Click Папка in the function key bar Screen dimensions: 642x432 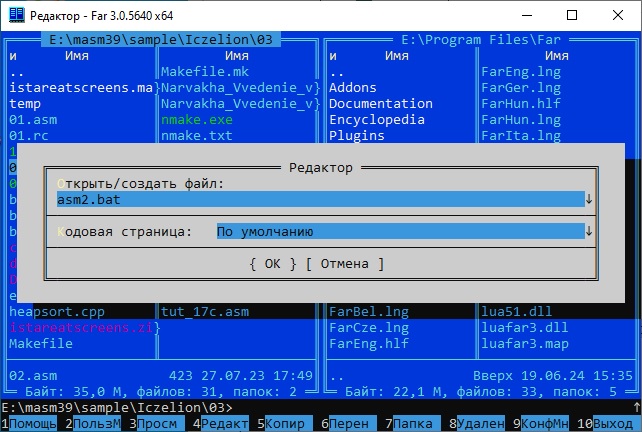click(414, 424)
